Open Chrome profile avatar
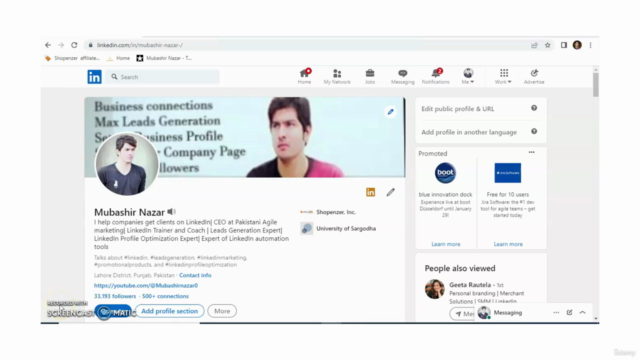 pyautogui.click(x=577, y=45)
